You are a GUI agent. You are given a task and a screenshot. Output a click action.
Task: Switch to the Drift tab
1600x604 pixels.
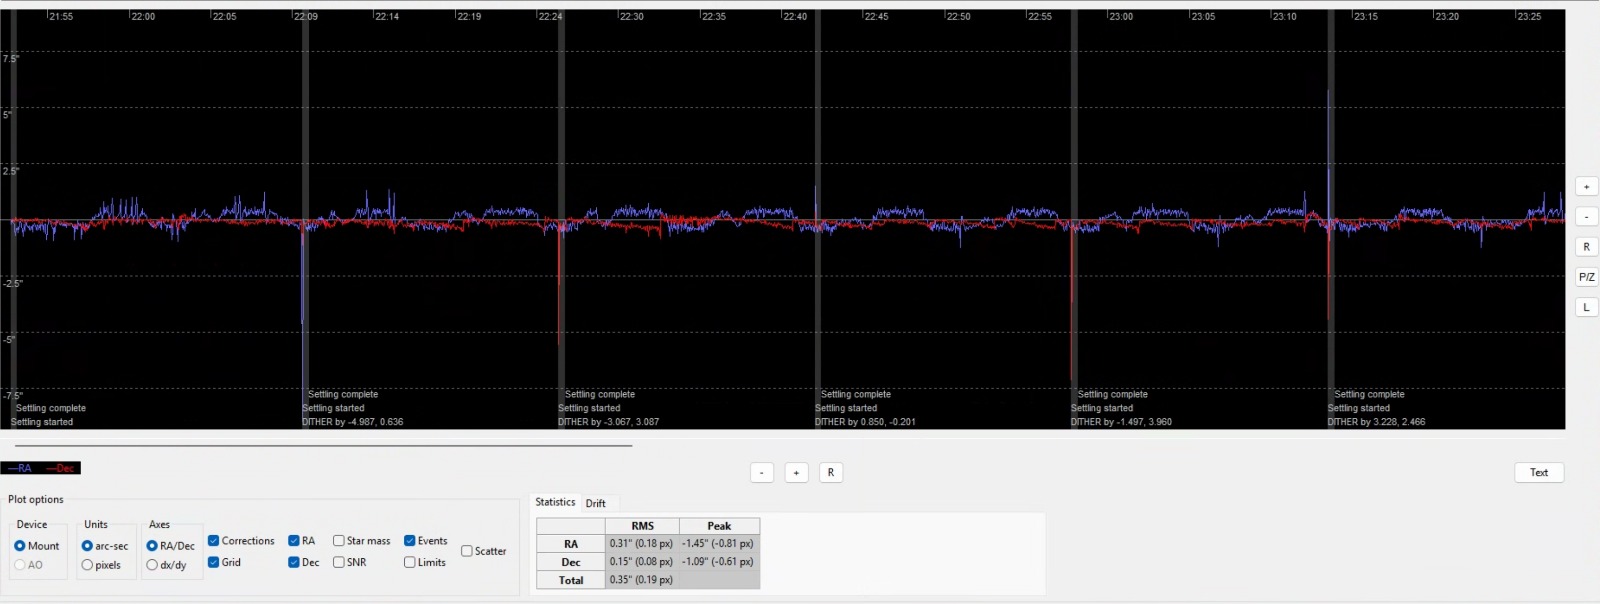coord(596,503)
